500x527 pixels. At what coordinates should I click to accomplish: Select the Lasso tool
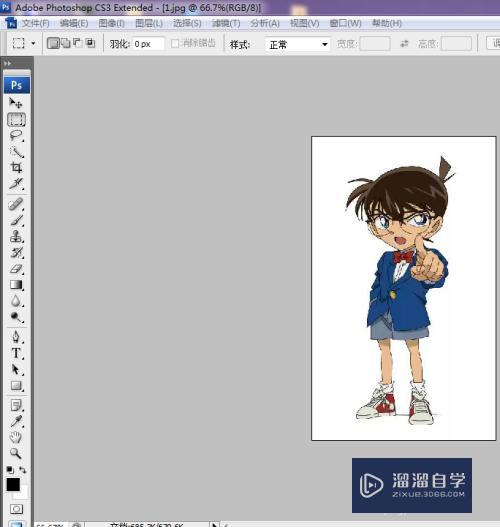coord(16,135)
